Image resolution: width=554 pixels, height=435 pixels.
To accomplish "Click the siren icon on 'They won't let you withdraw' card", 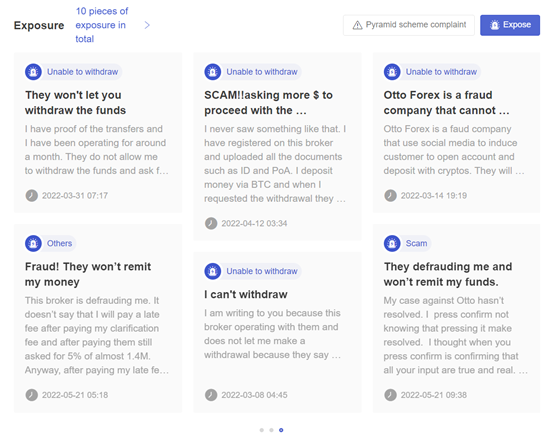I will [x=33, y=72].
